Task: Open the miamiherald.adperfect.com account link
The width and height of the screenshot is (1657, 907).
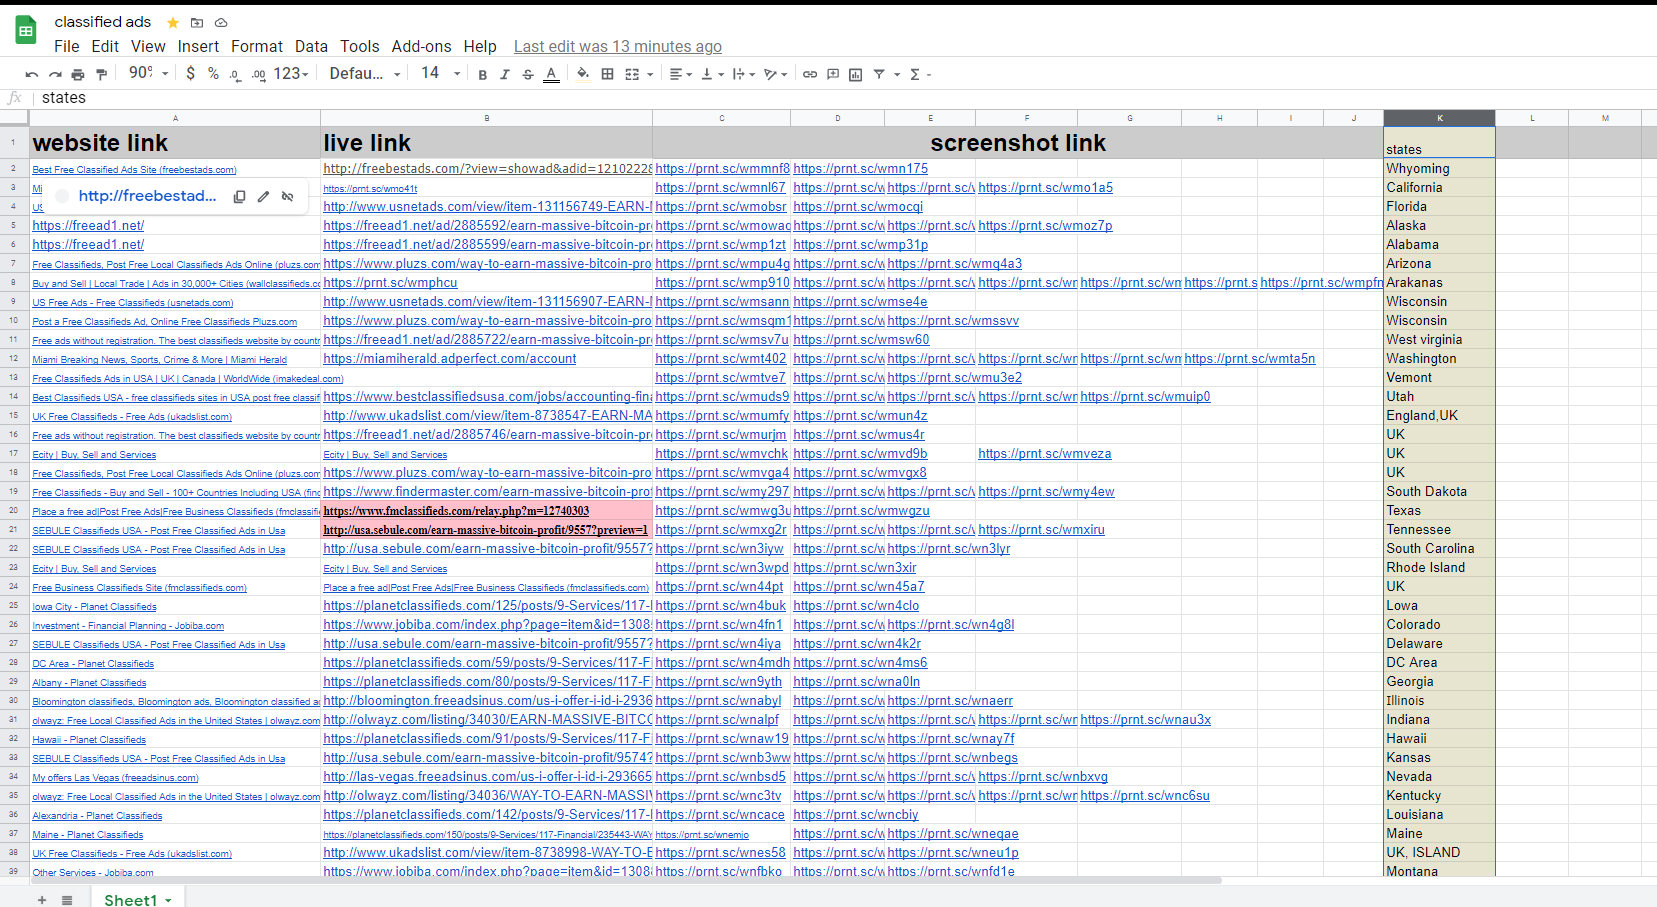Action: (450, 359)
